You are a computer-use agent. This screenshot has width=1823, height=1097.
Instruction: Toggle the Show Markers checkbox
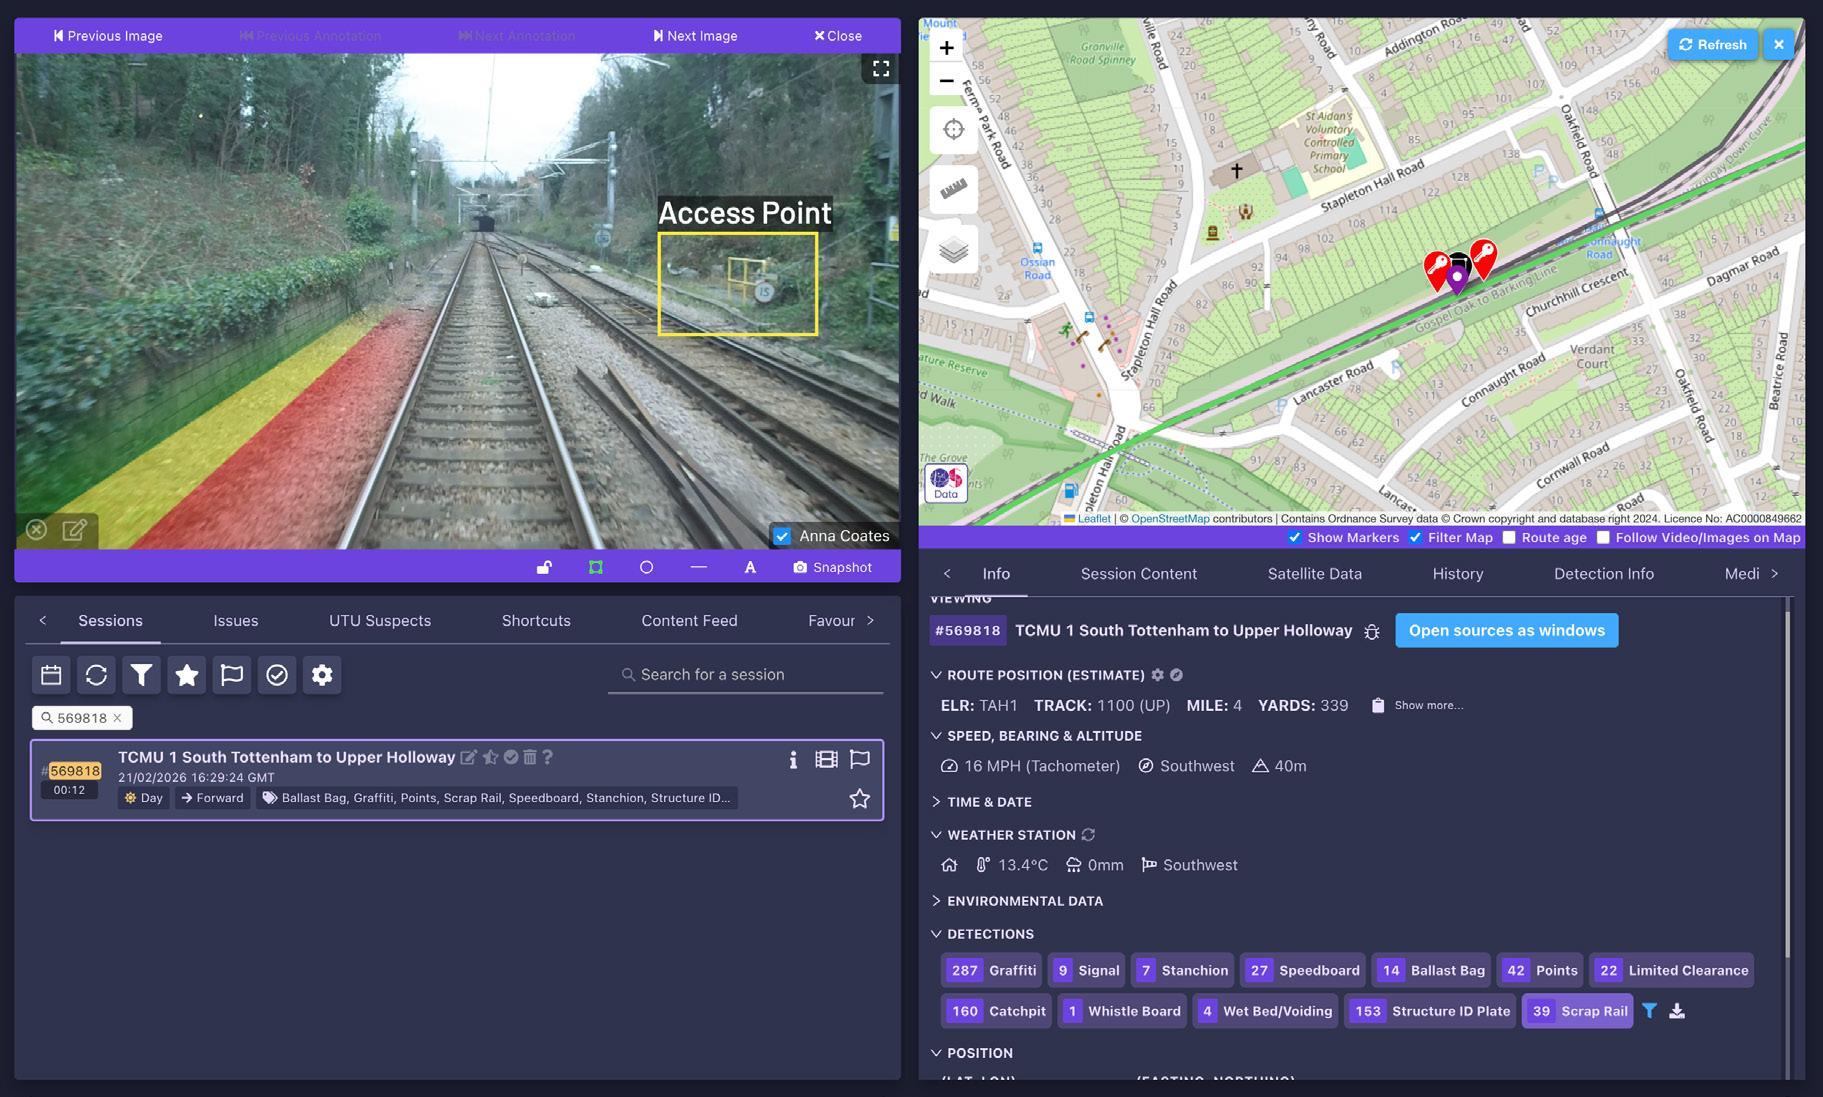tap(1295, 538)
